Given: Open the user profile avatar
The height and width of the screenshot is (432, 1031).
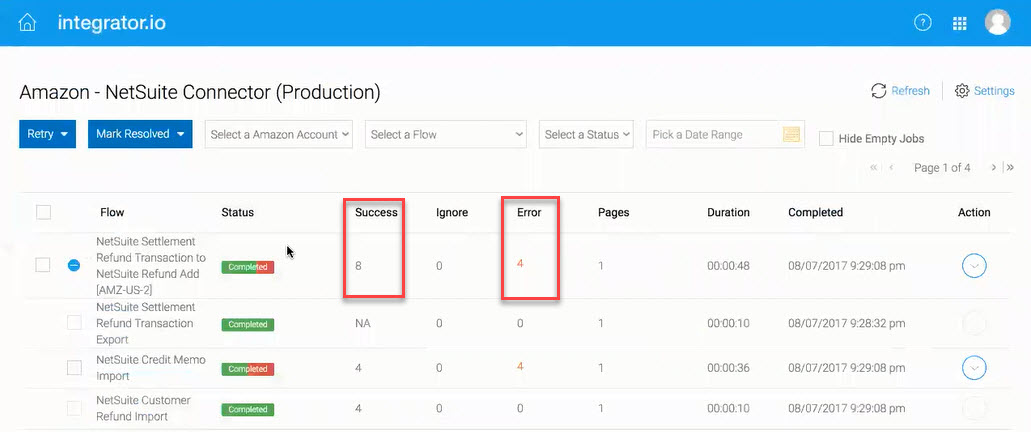Looking at the screenshot, I should point(997,22).
